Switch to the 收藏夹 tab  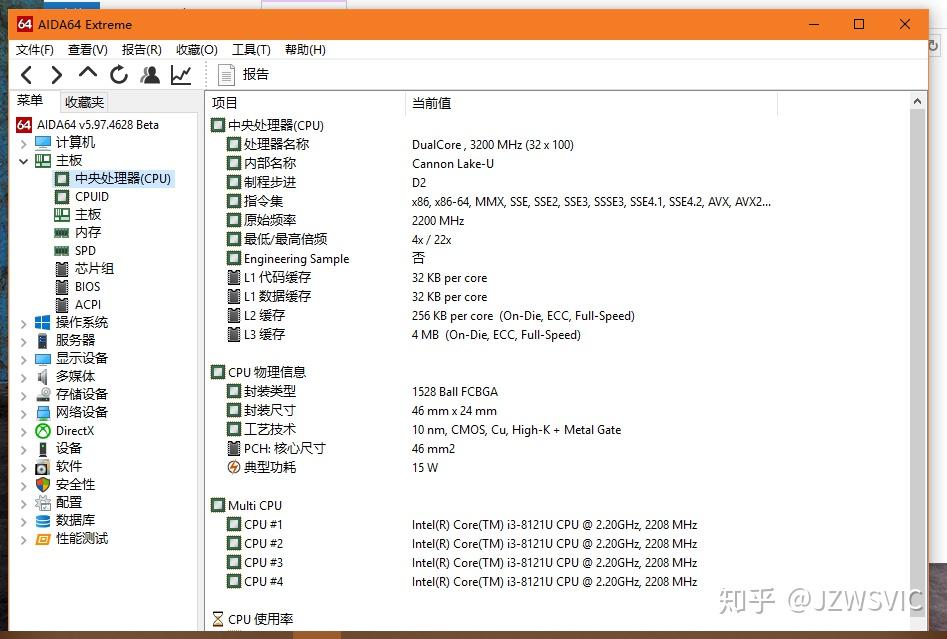coord(84,101)
